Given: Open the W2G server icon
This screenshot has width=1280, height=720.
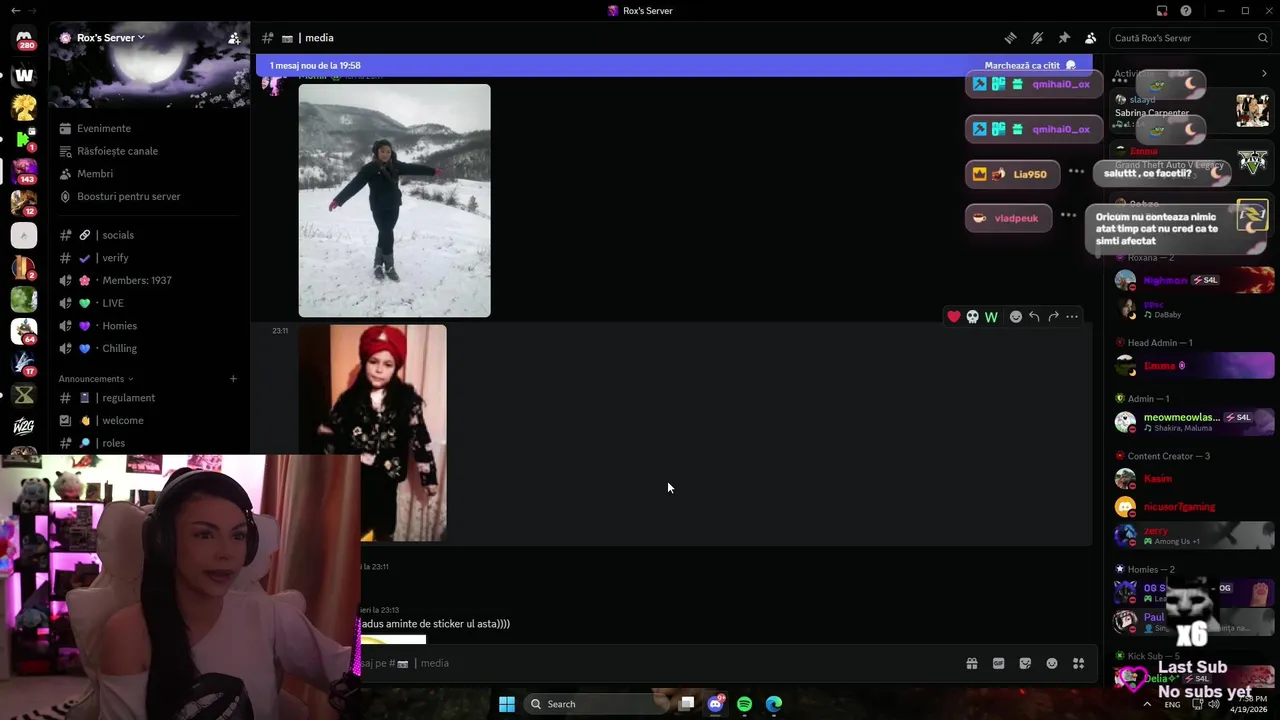Looking at the screenshot, I should click(24, 427).
